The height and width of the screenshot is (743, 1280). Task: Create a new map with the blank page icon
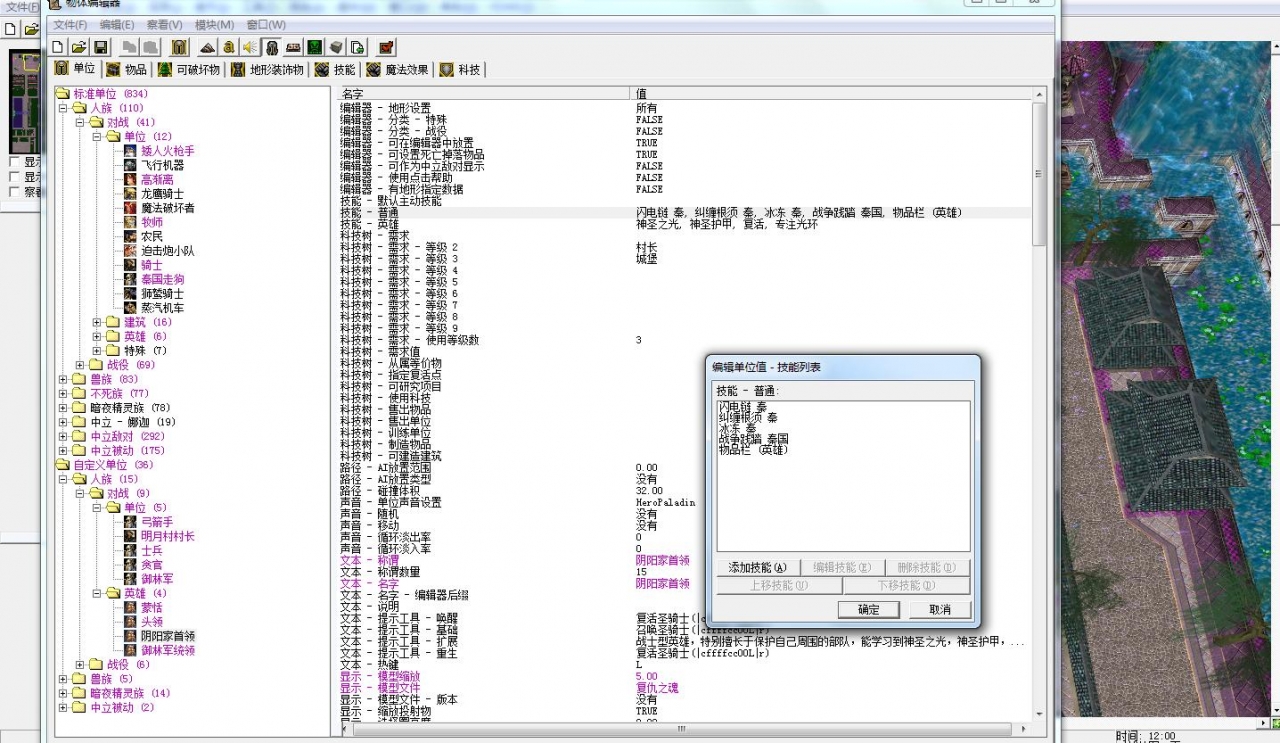point(58,47)
